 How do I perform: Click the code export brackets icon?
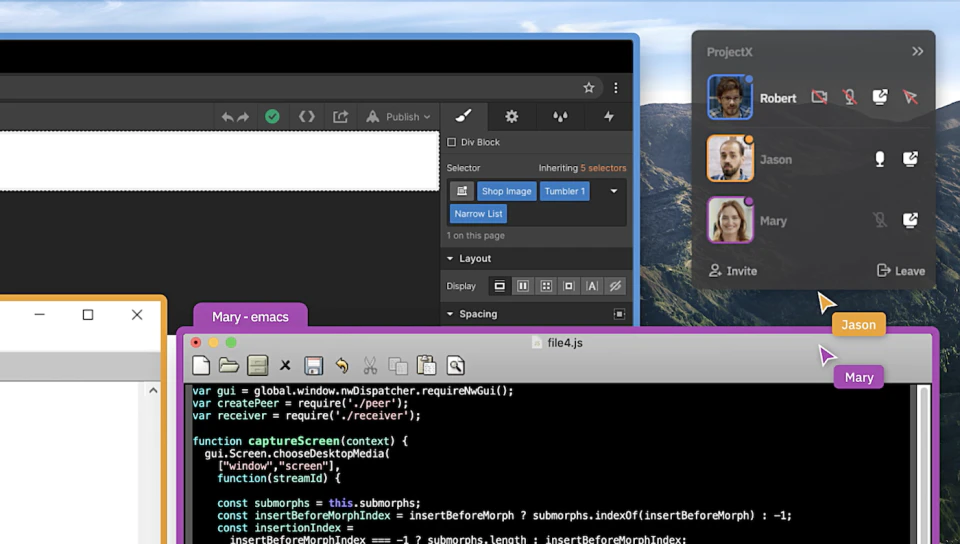click(x=307, y=116)
